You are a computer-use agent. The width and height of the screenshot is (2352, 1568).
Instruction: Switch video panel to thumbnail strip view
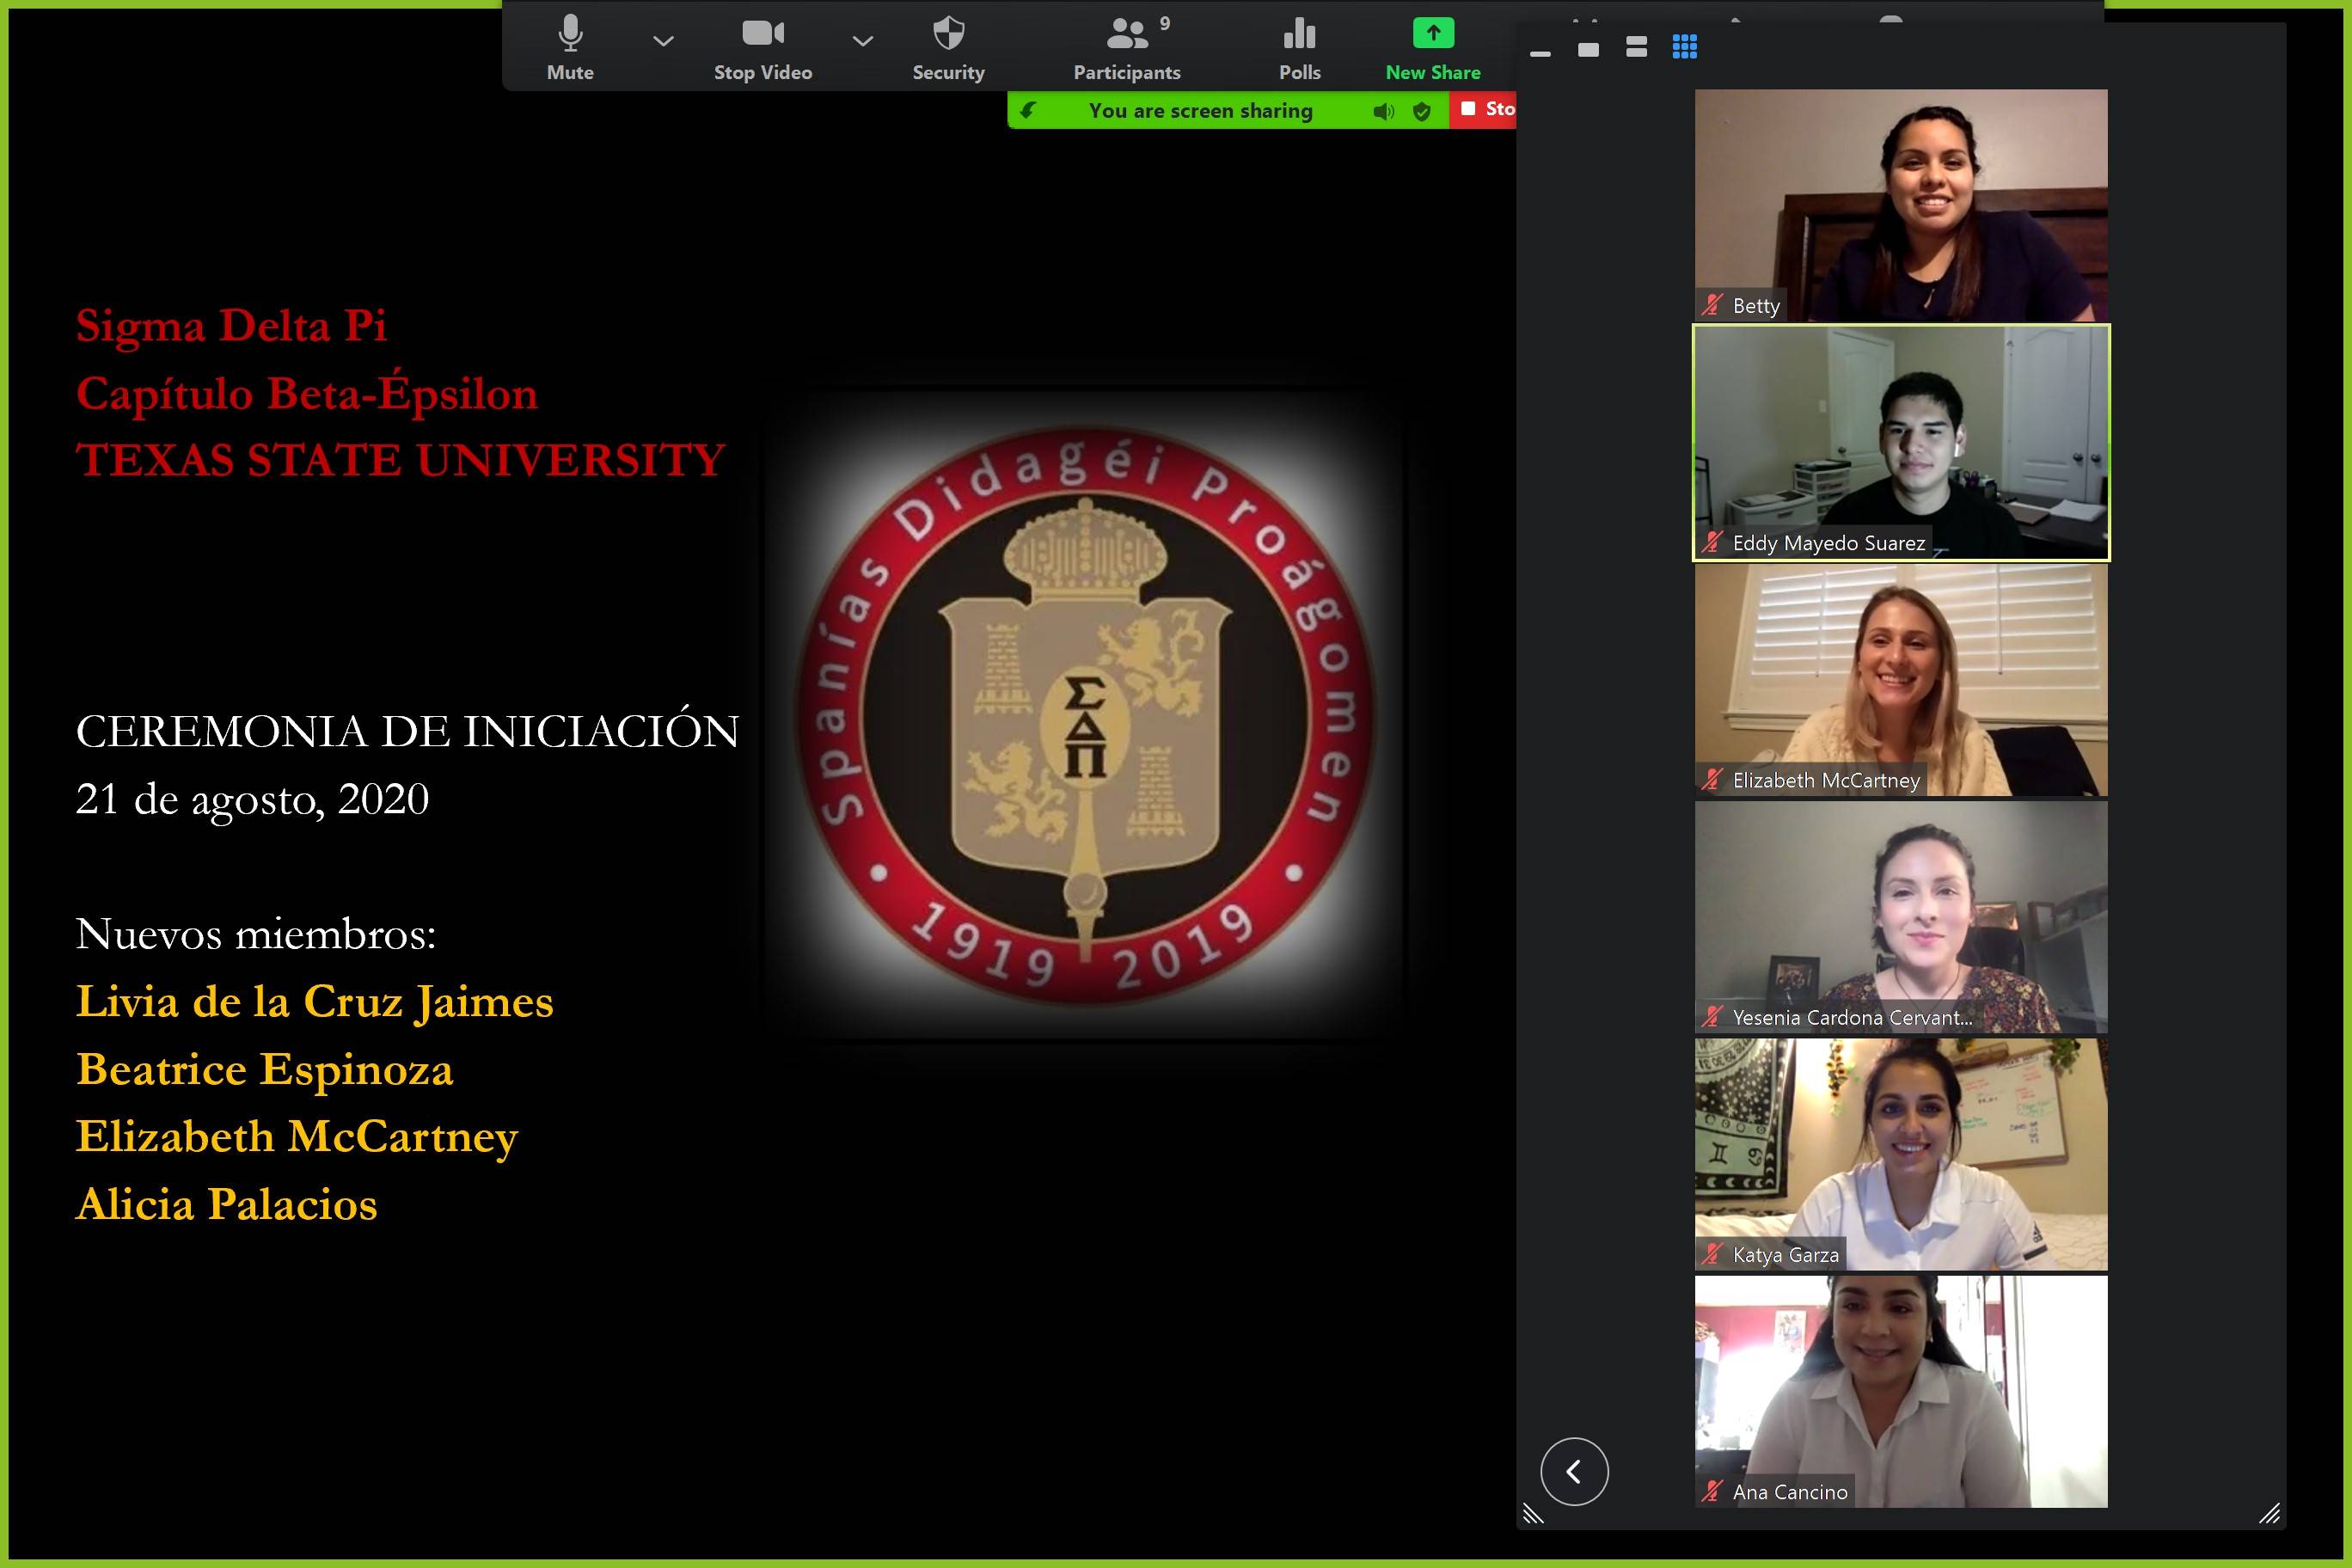click(x=1636, y=47)
